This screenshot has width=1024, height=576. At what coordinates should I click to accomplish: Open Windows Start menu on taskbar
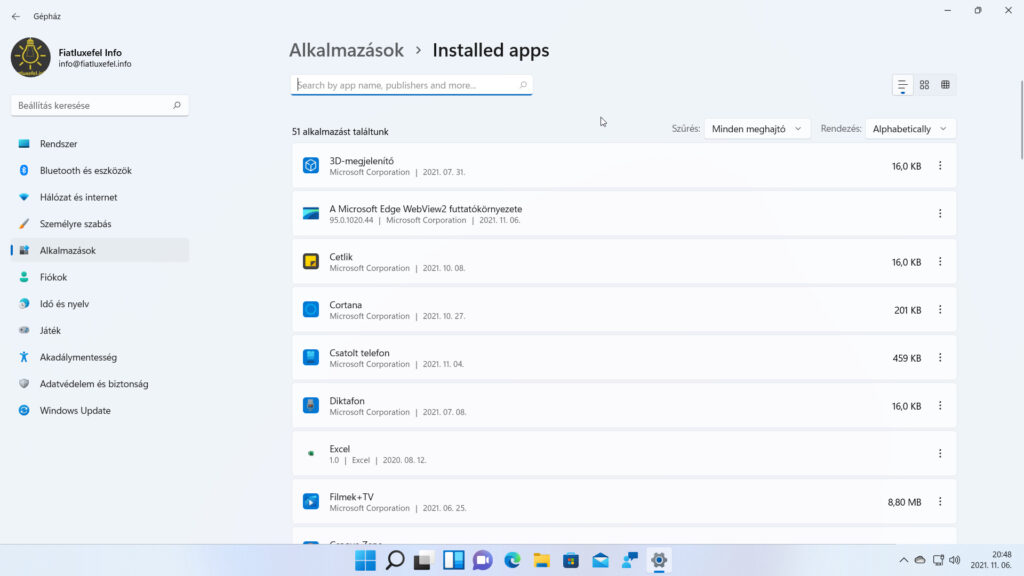point(365,560)
